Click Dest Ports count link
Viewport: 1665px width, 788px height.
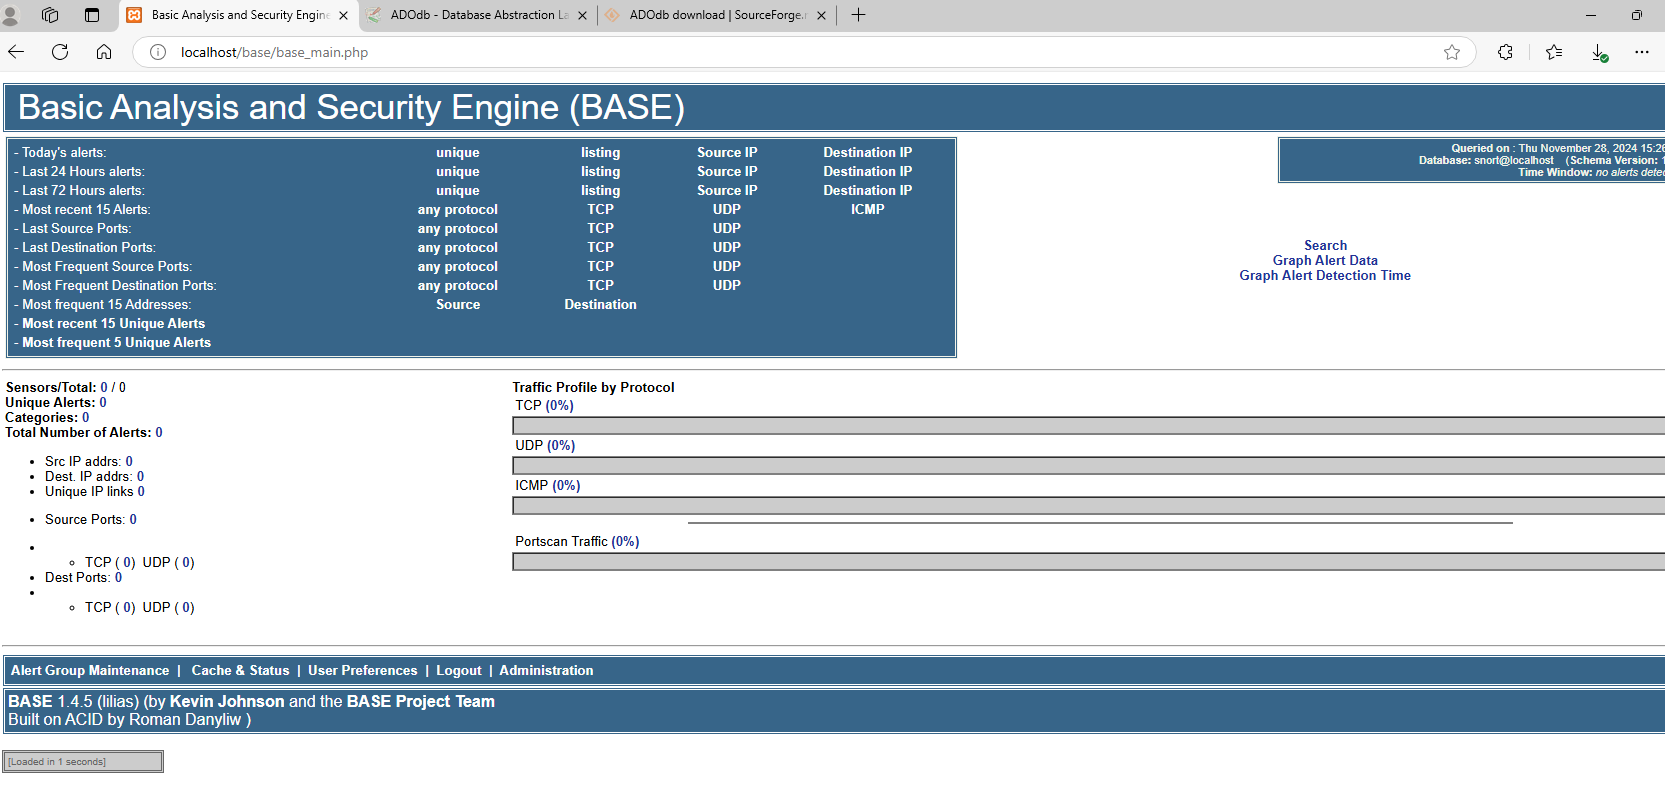(118, 577)
